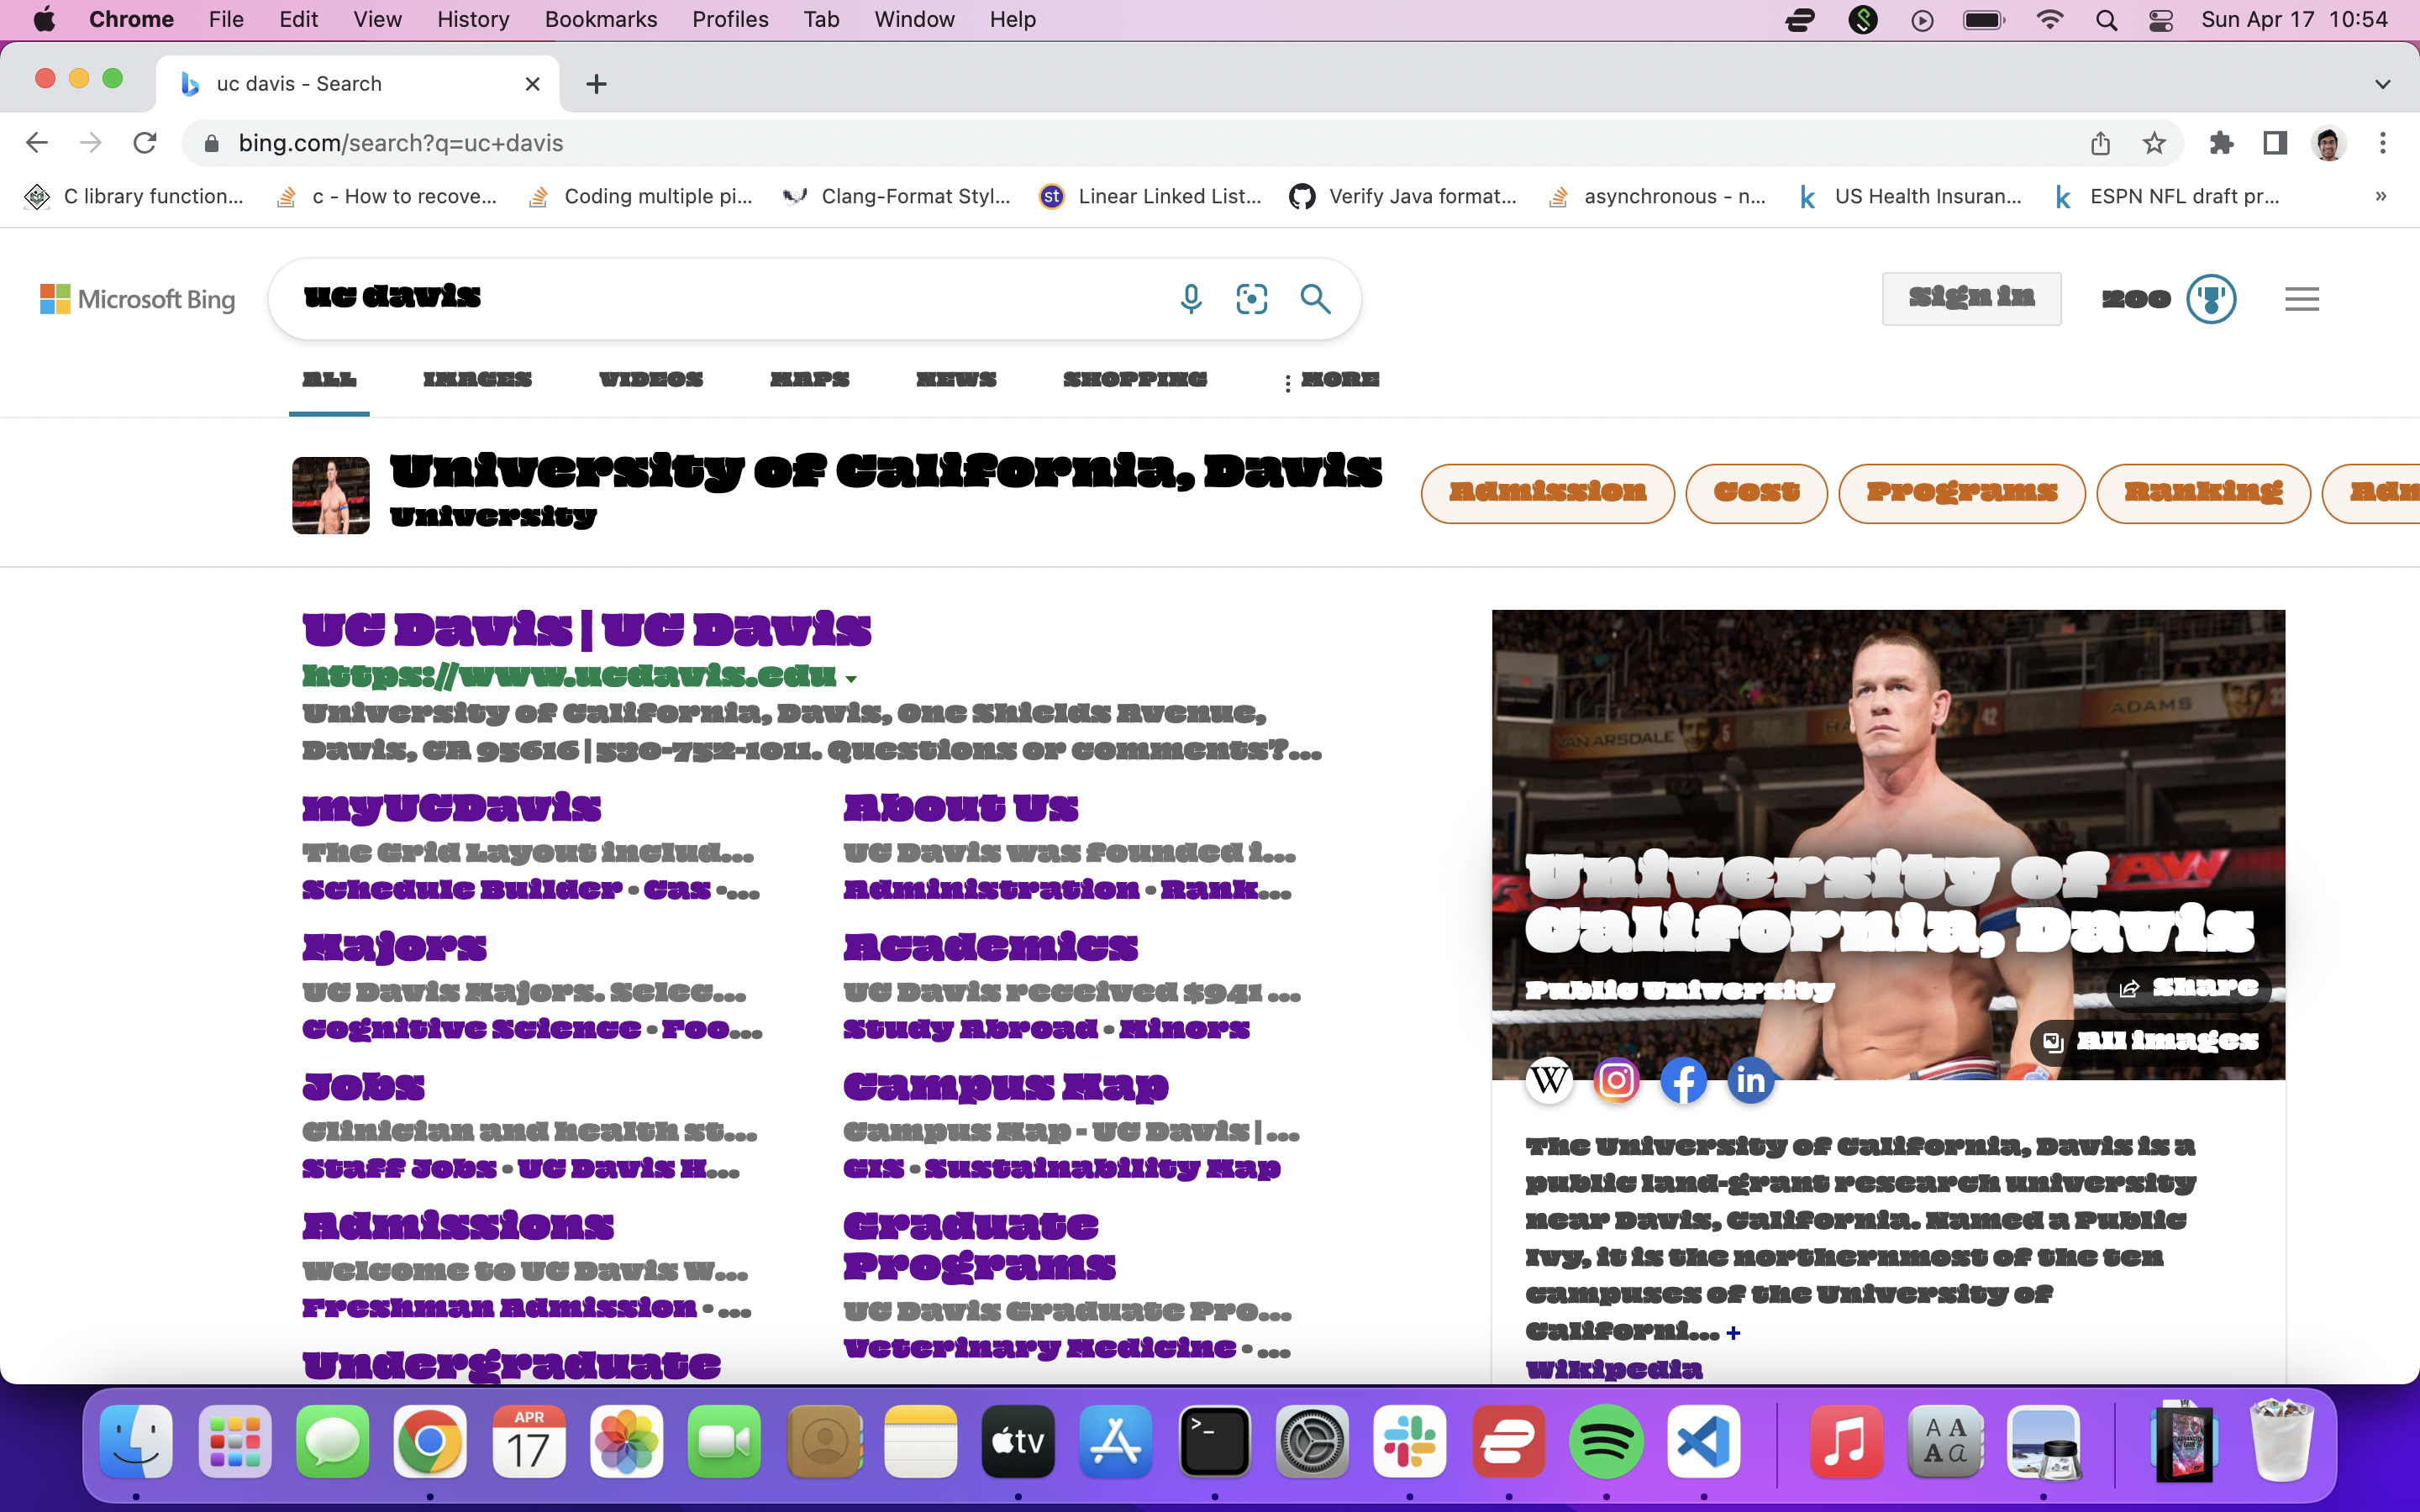Open the Bing hamburger settings menu

pos(2301,298)
